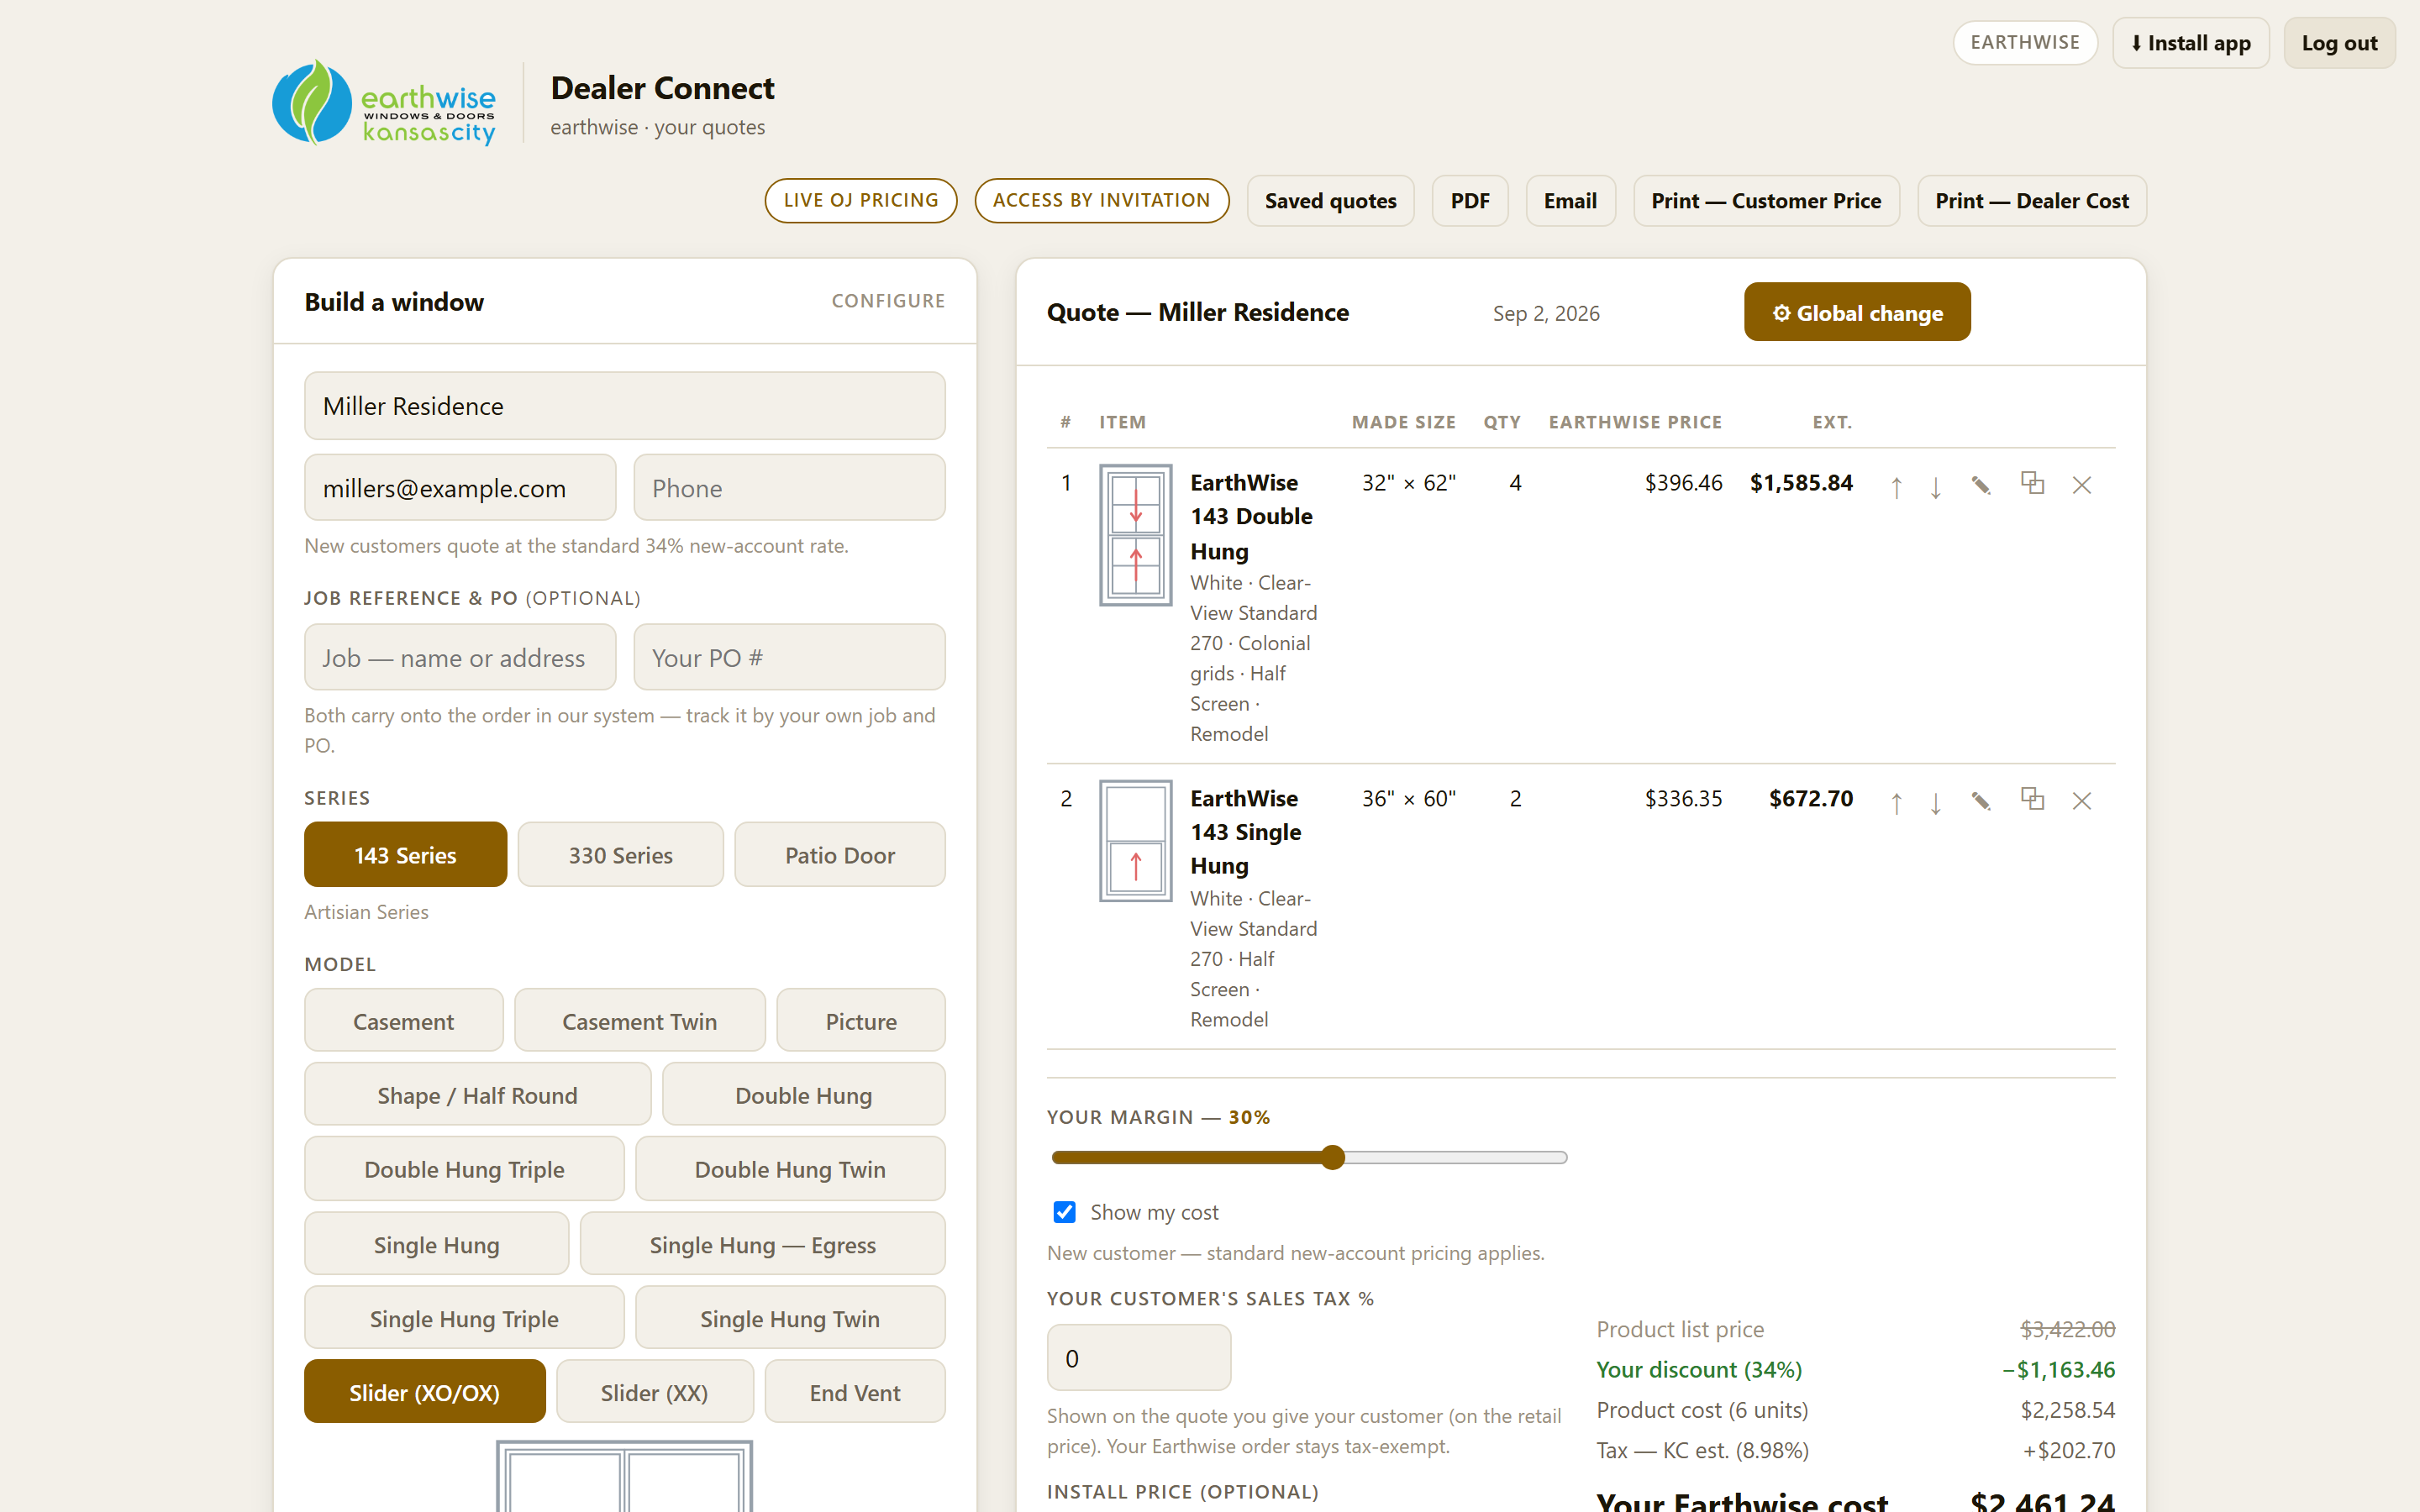Move item 2 Single Hung down
Screen dimensions: 2420x1512
[x=1936, y=803]
